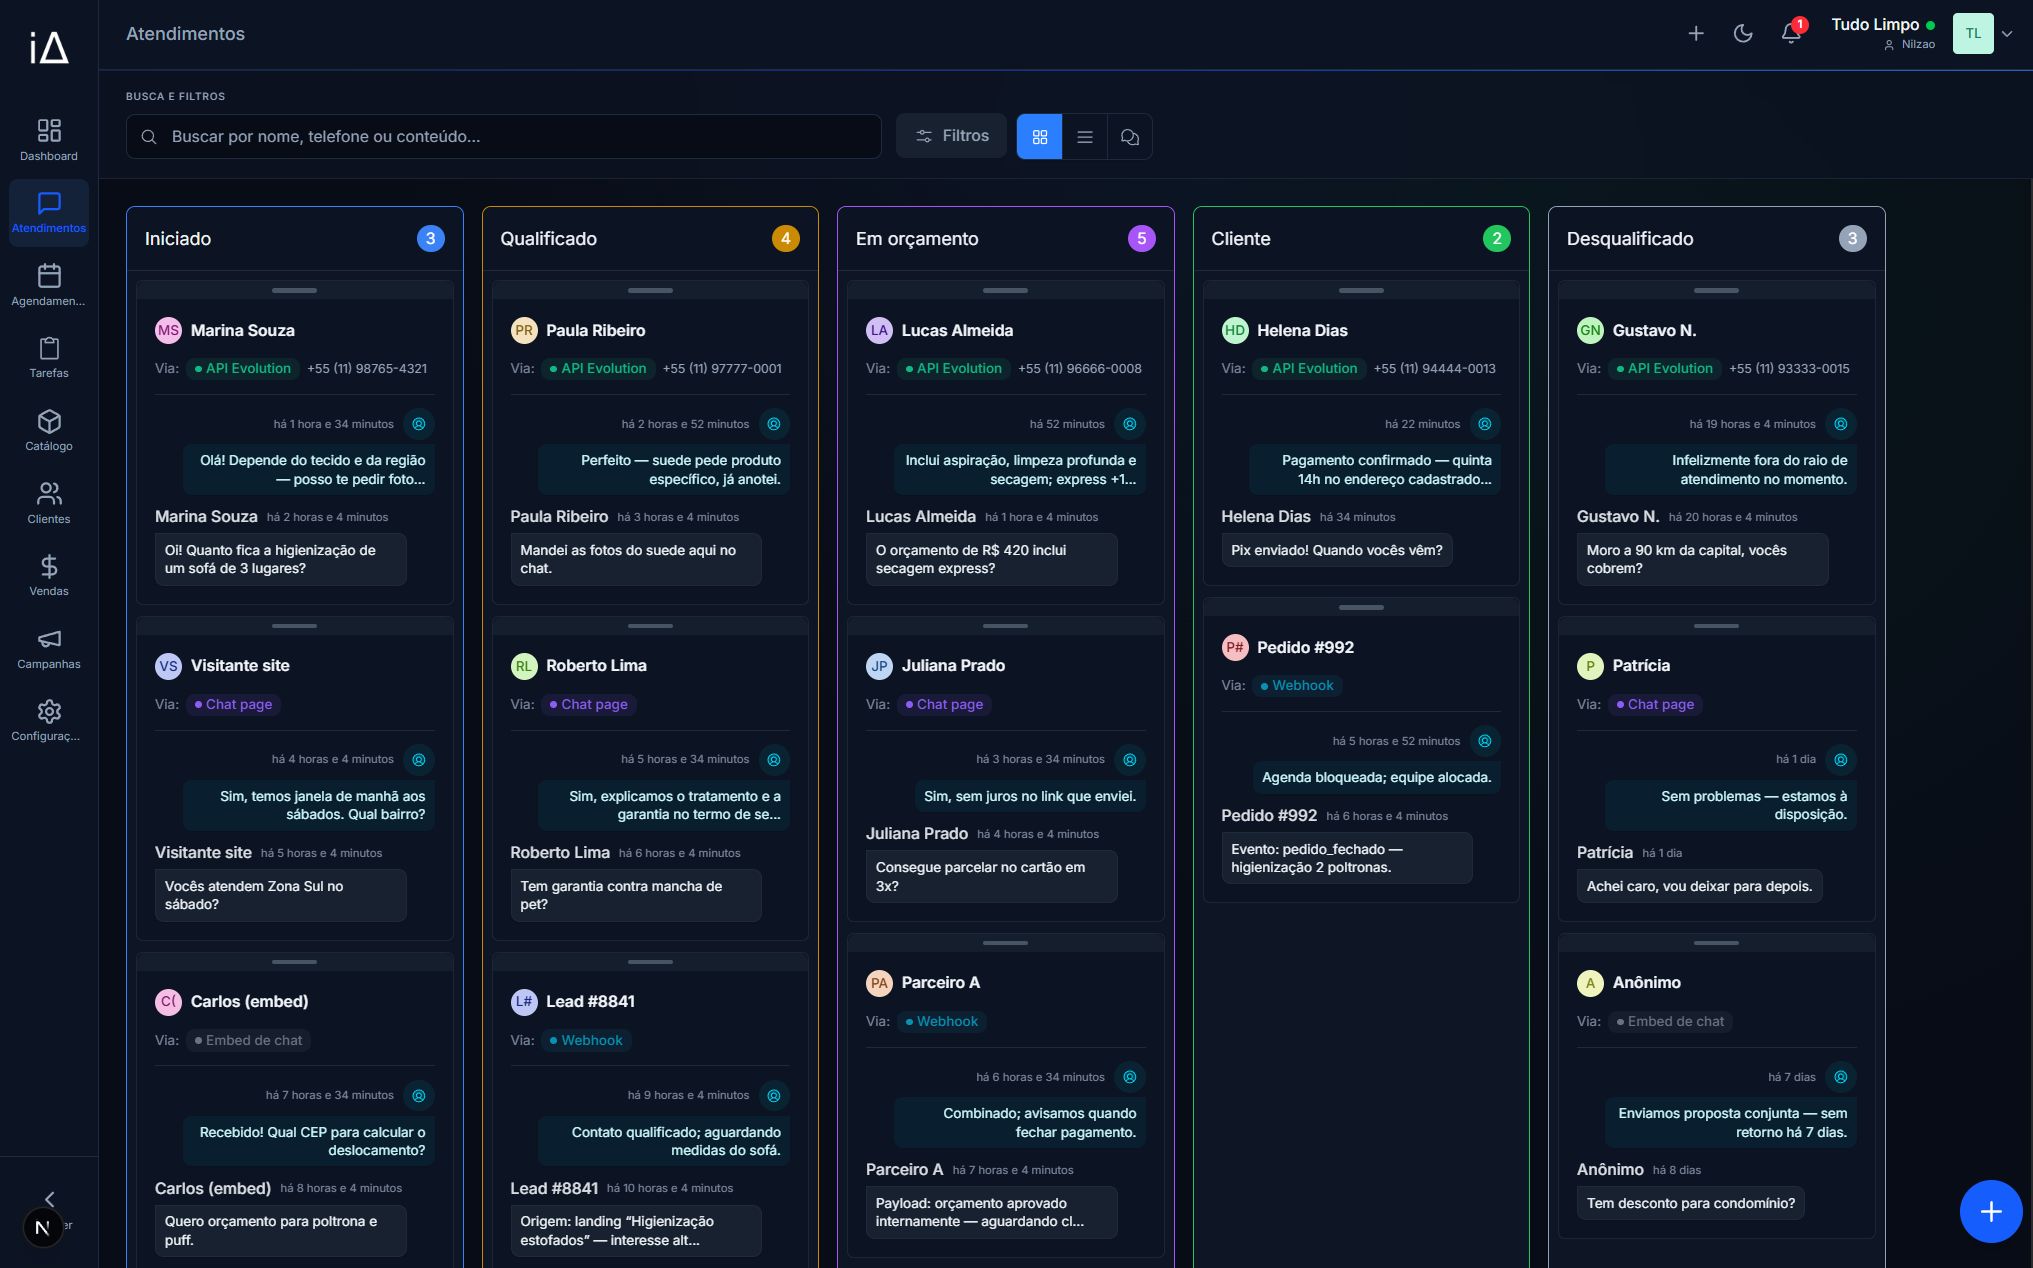Open message "Achei caro, vou deixar para depois."
The height and width of the screenshot is (1268, 2033).
(1699, 886)
